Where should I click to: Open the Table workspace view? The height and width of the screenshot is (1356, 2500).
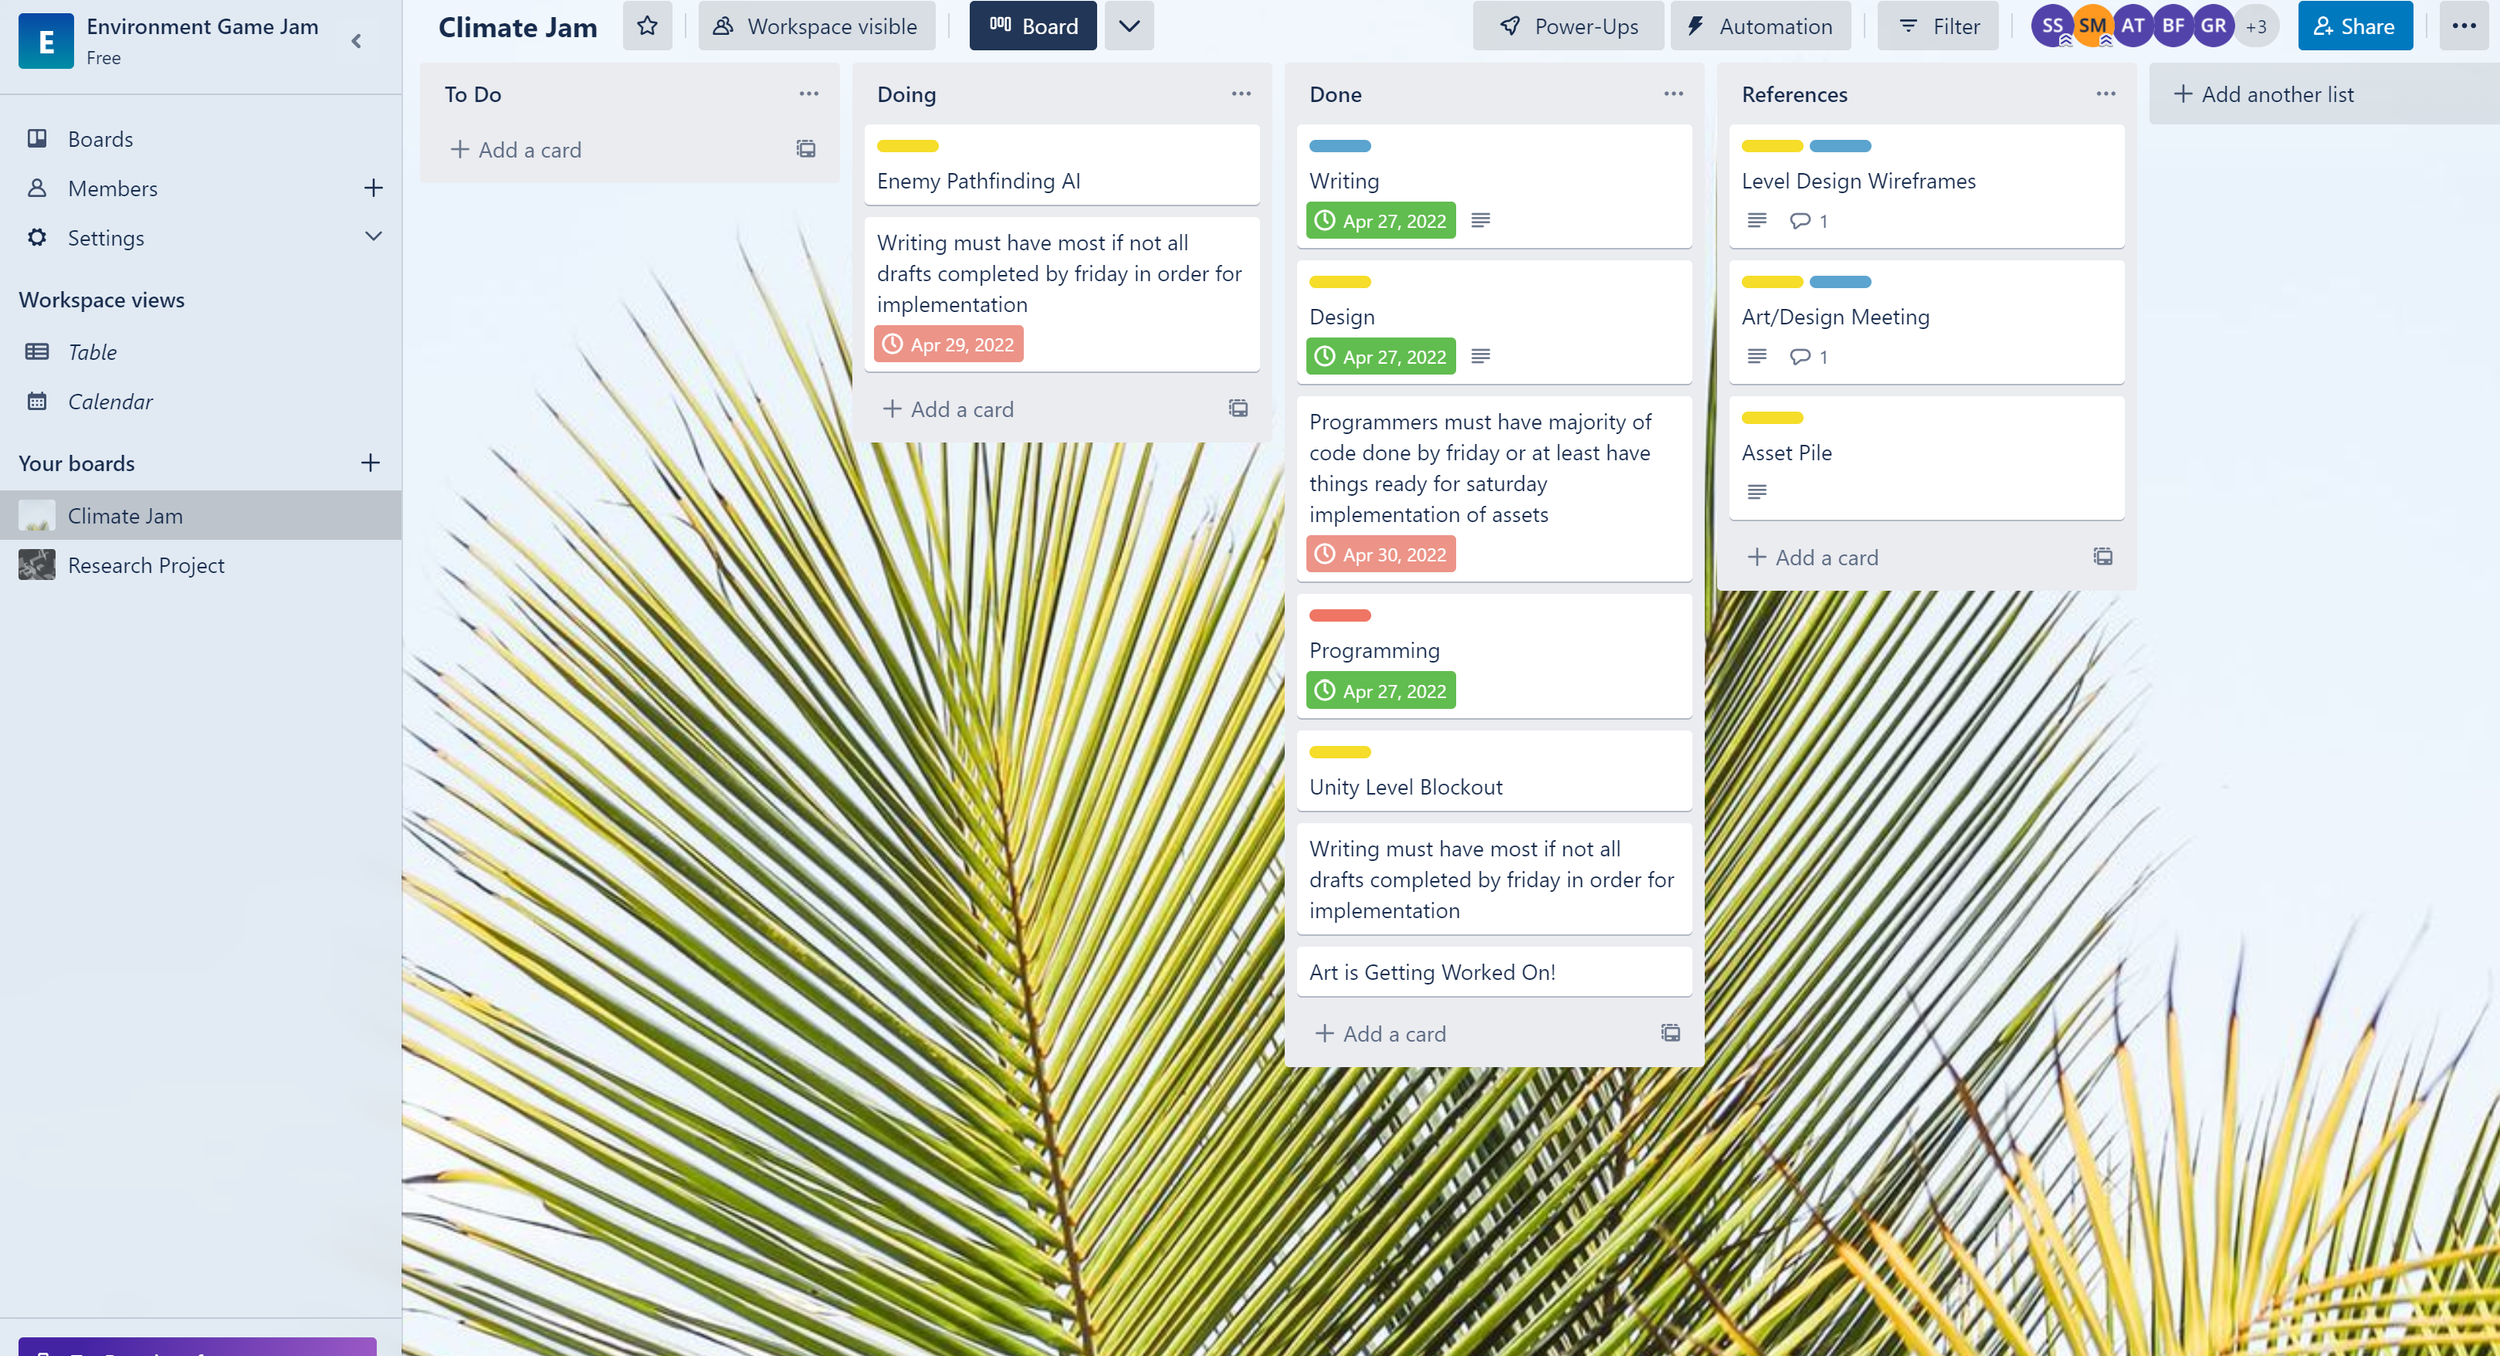click(x=92, y=352)
